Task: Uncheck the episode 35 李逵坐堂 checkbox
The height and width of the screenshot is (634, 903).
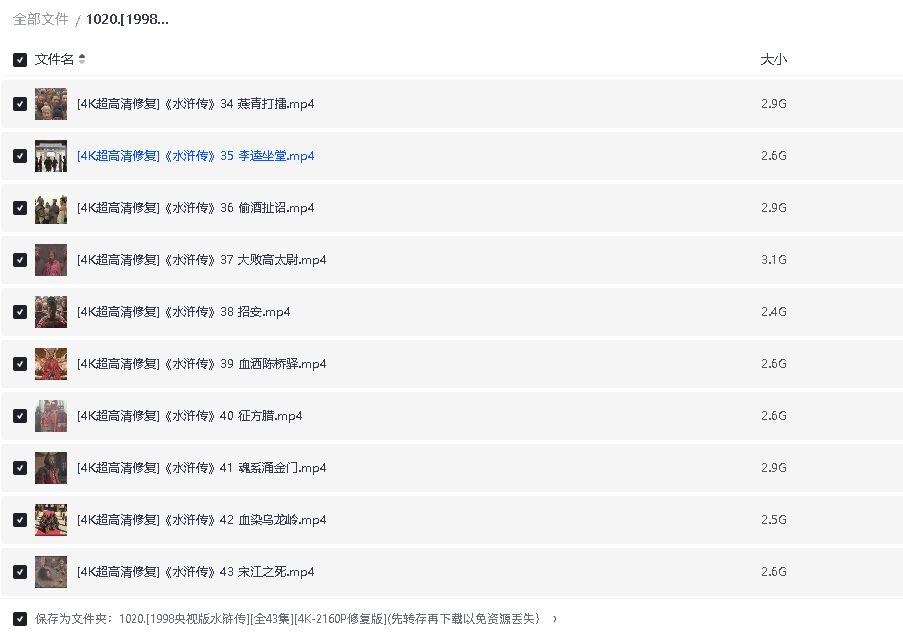Action: [20, 156]
